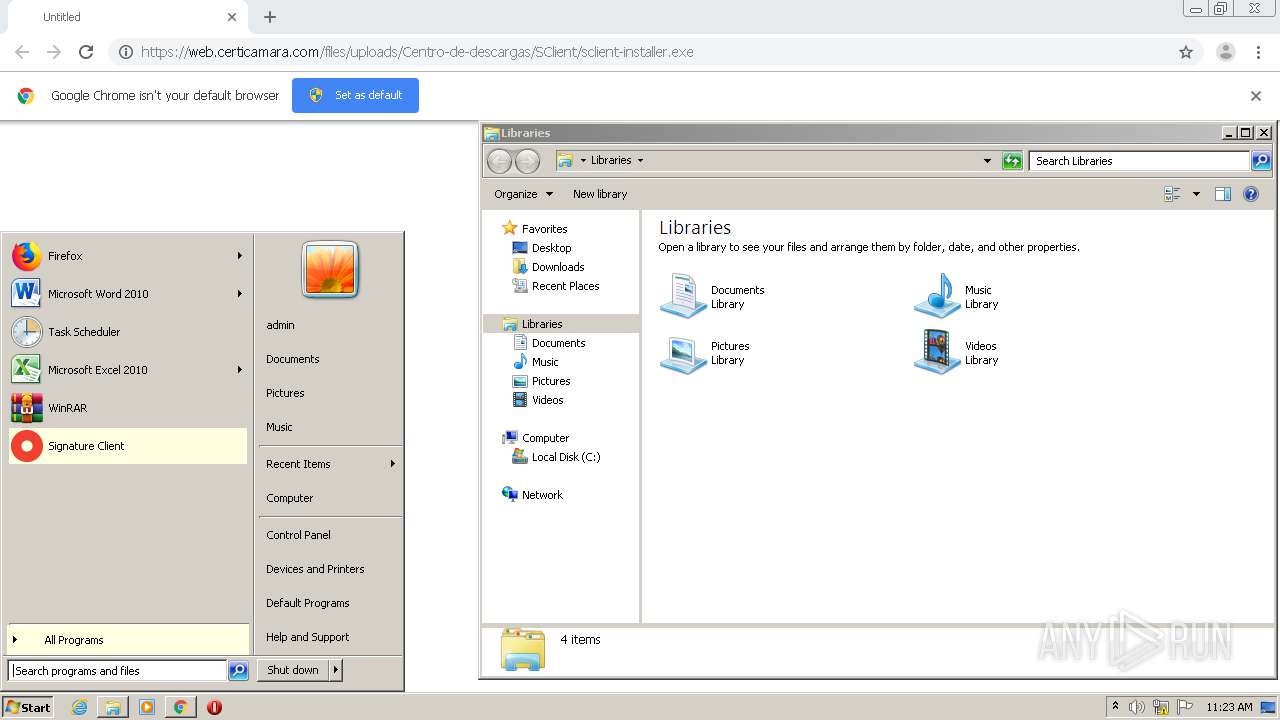Click New library in Explorer toolbar
Image resolution: width=1280 pixels, height=720 pixels.
click(x=600, y=194)
